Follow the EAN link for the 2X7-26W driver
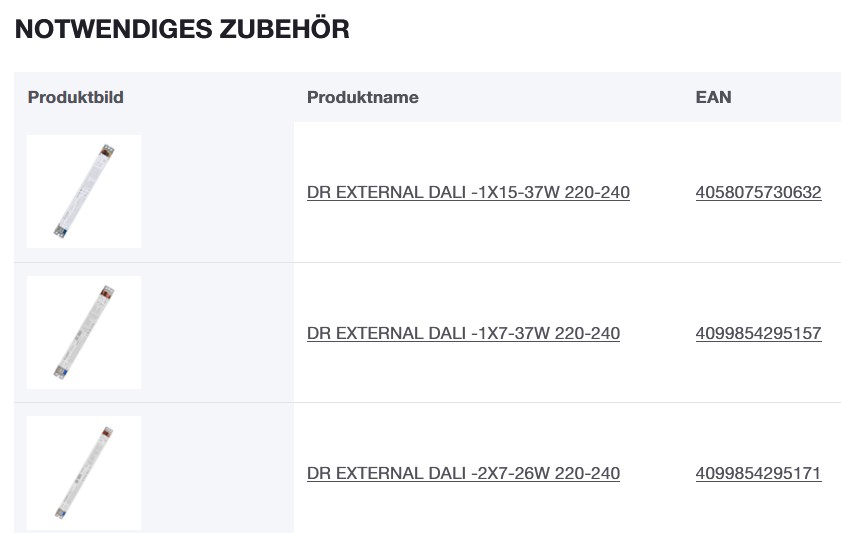 pyautogui.click(x=758, y=473)
